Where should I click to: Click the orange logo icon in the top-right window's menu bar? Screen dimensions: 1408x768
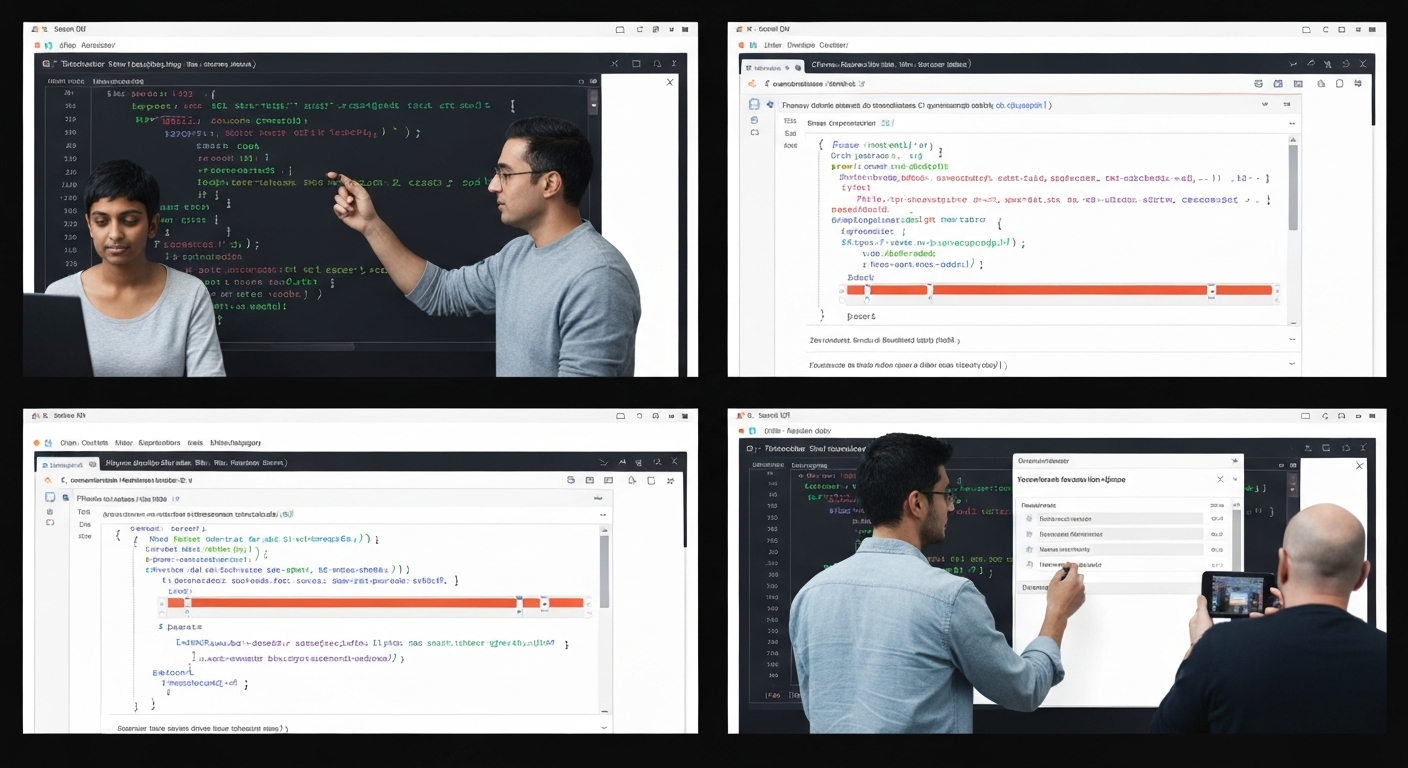(x=741, y=45)
